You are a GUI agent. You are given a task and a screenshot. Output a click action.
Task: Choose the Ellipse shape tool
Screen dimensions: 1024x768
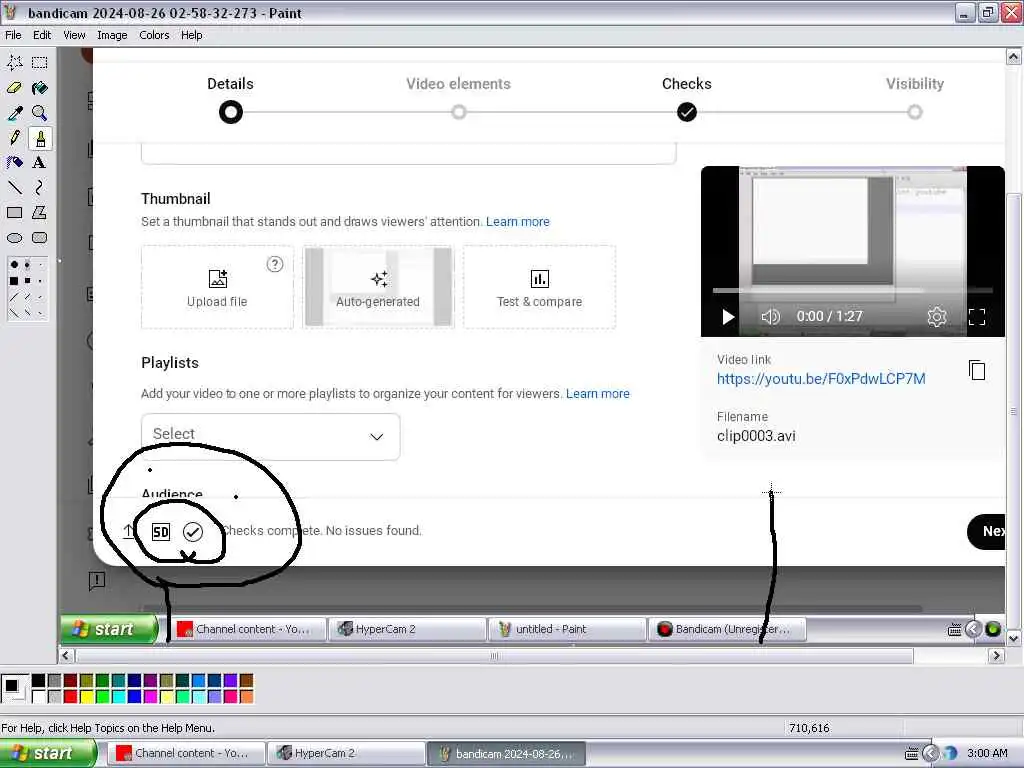pyautogui.click(x=14, y=238)
